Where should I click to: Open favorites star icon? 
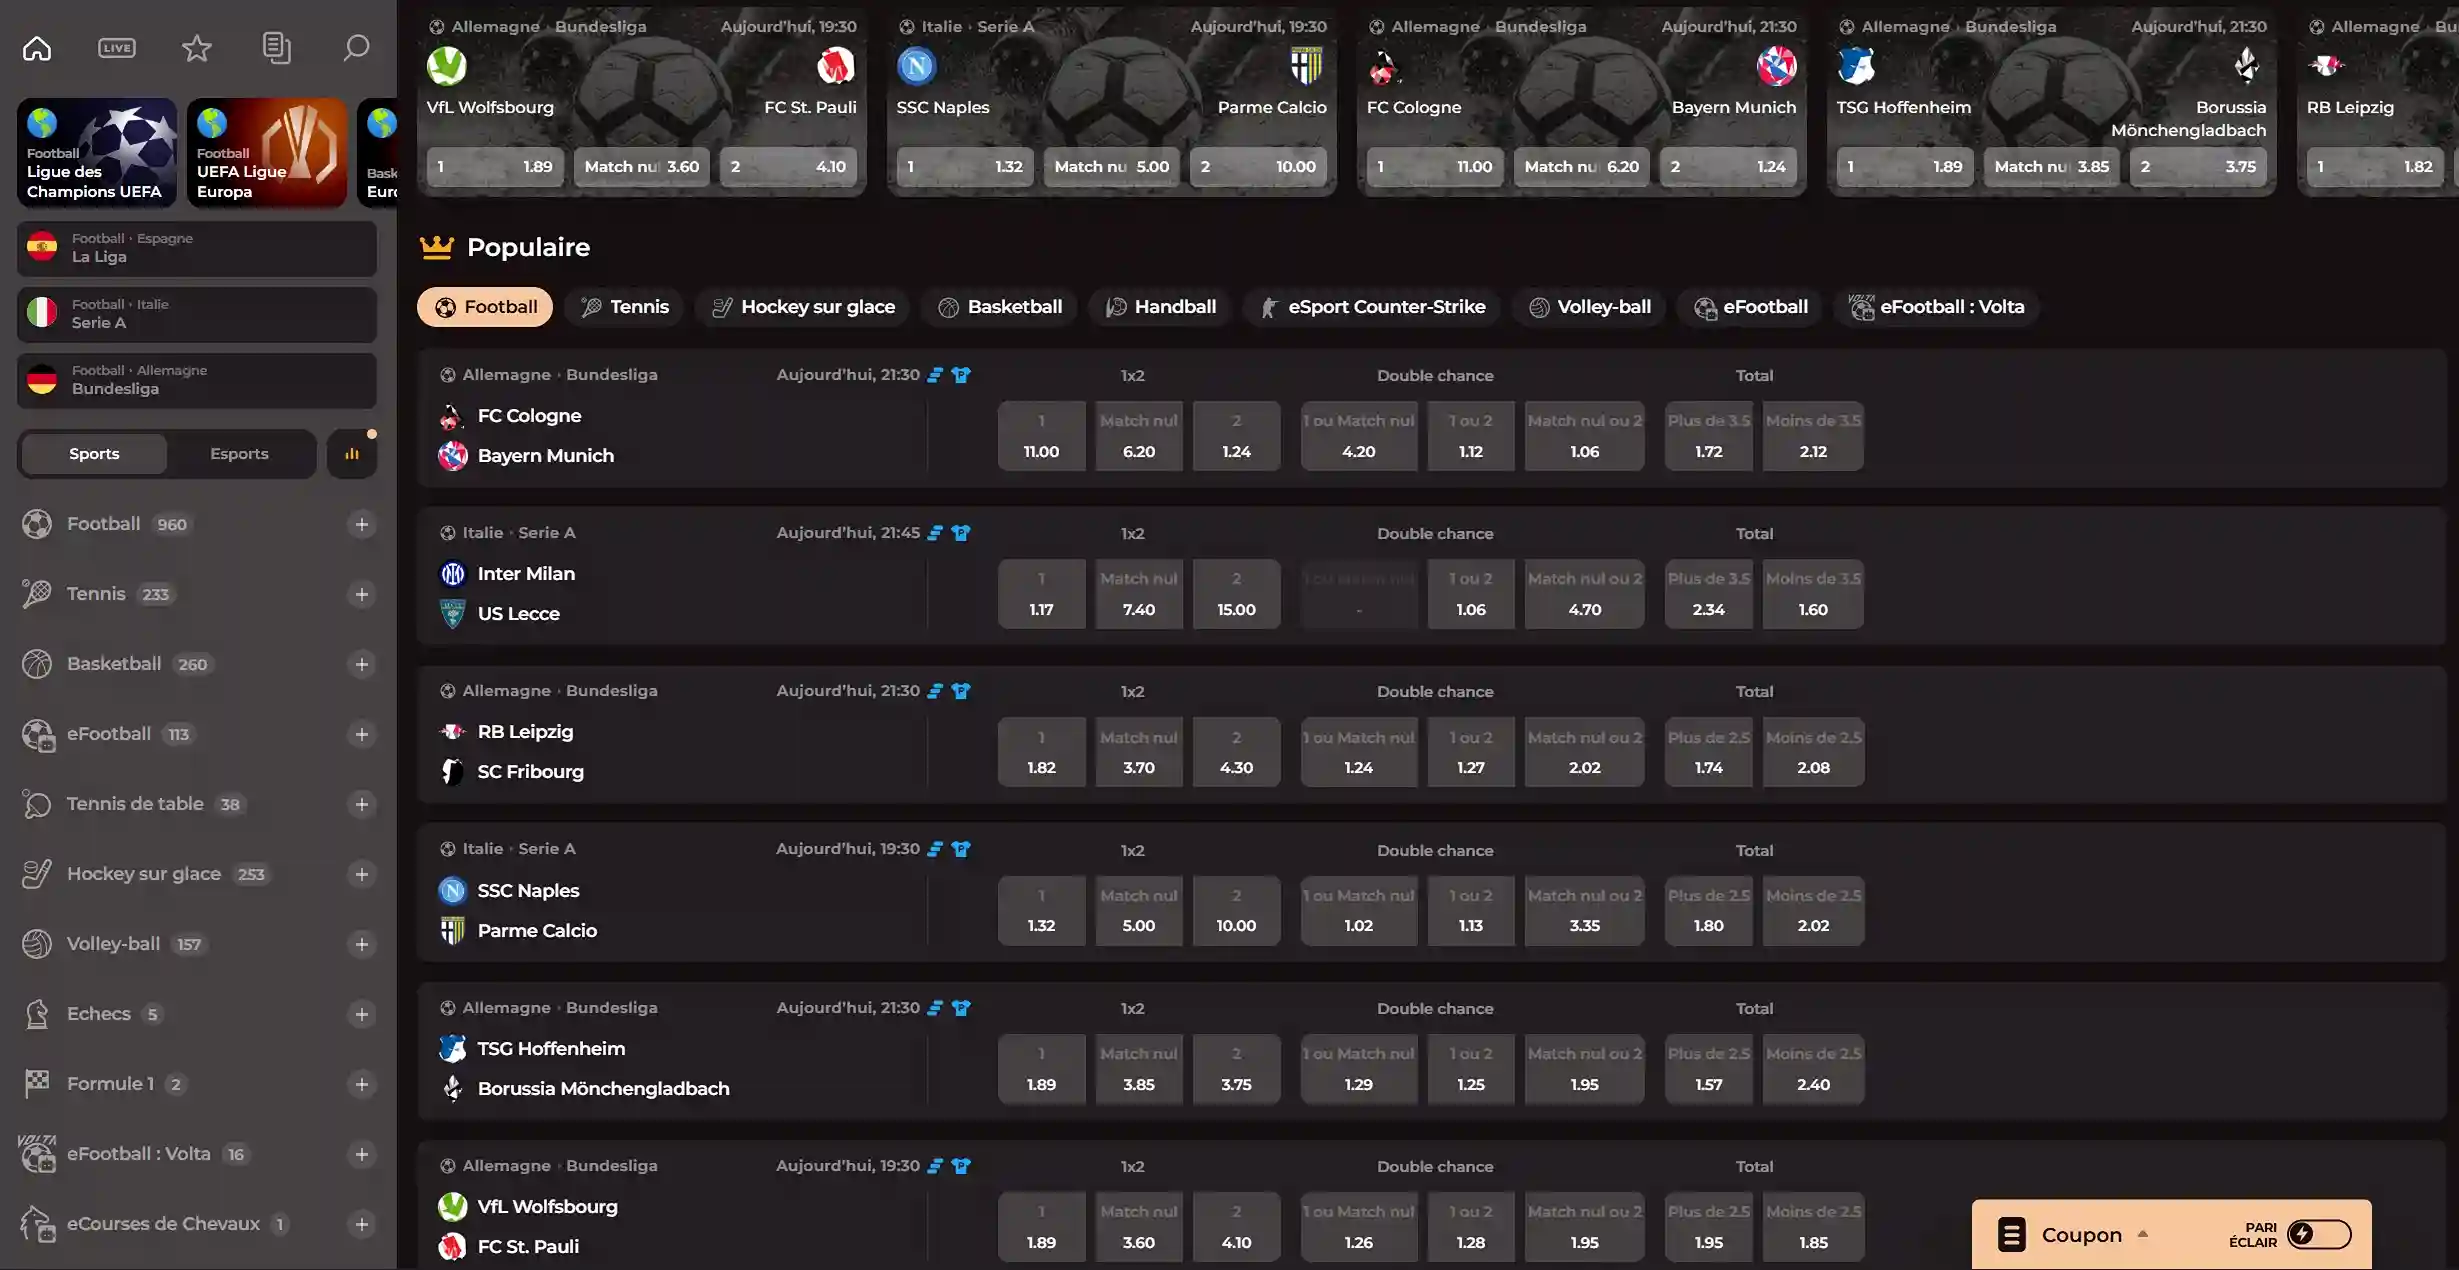point(197,47)
